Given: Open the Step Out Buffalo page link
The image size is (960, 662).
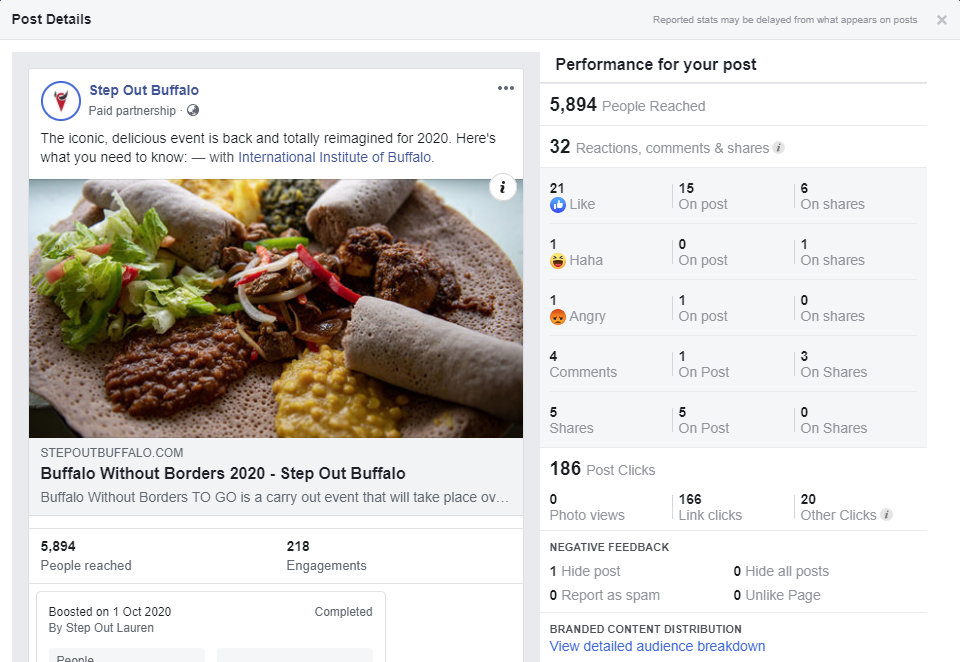Looking at the screenshot, I should pos(144,90).
